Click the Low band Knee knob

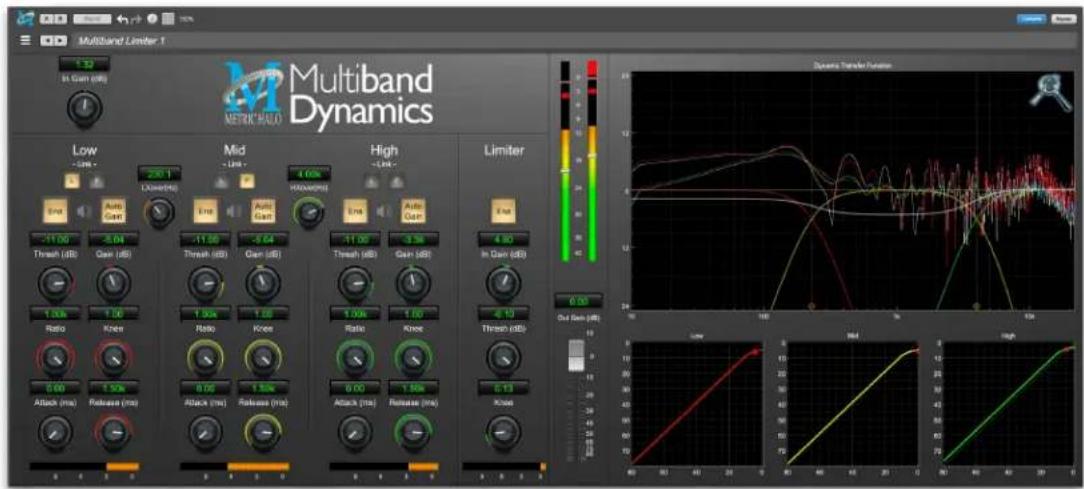point(111,357)
